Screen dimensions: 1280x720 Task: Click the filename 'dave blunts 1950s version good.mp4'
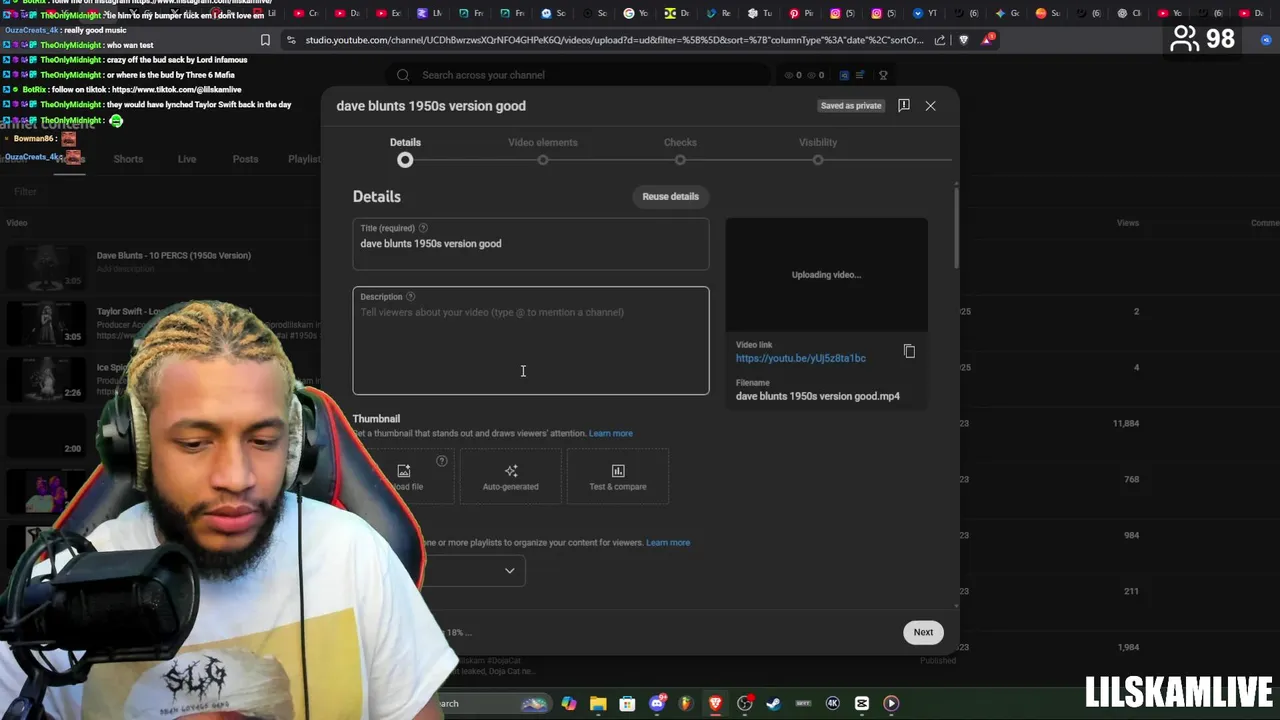(x=818, y=396)
